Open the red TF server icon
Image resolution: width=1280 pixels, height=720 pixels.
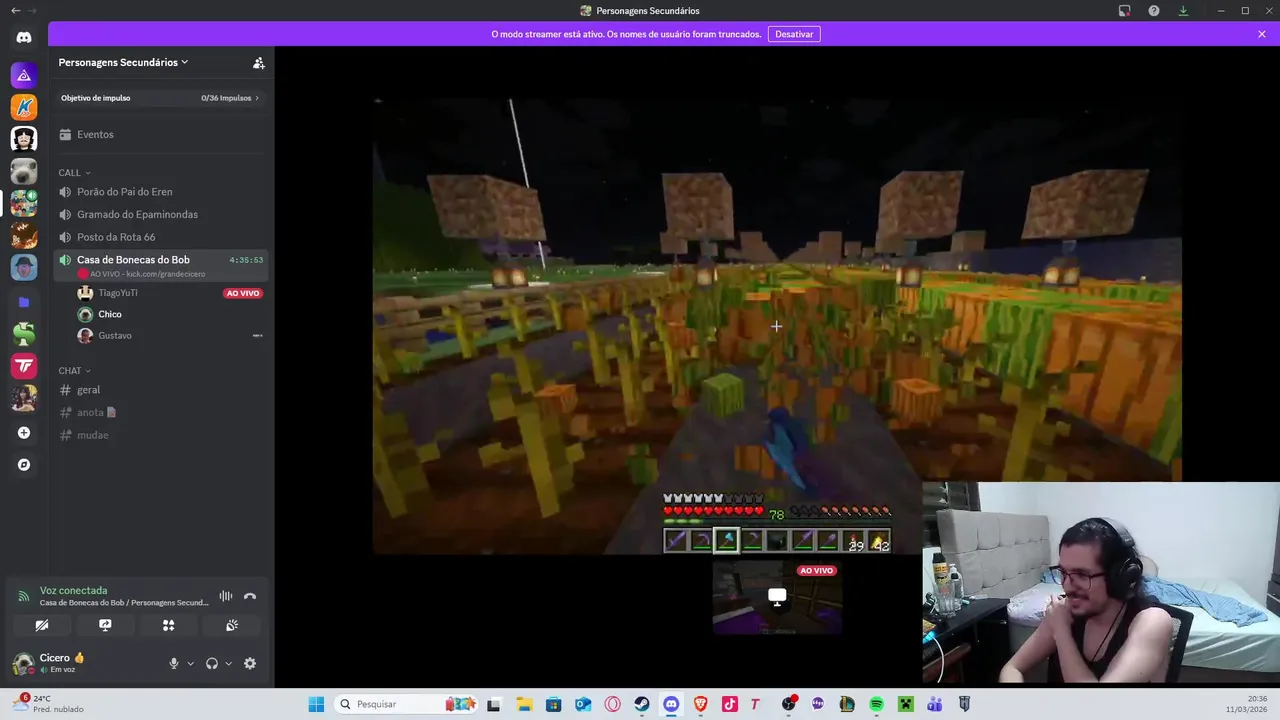pos(24,366)
